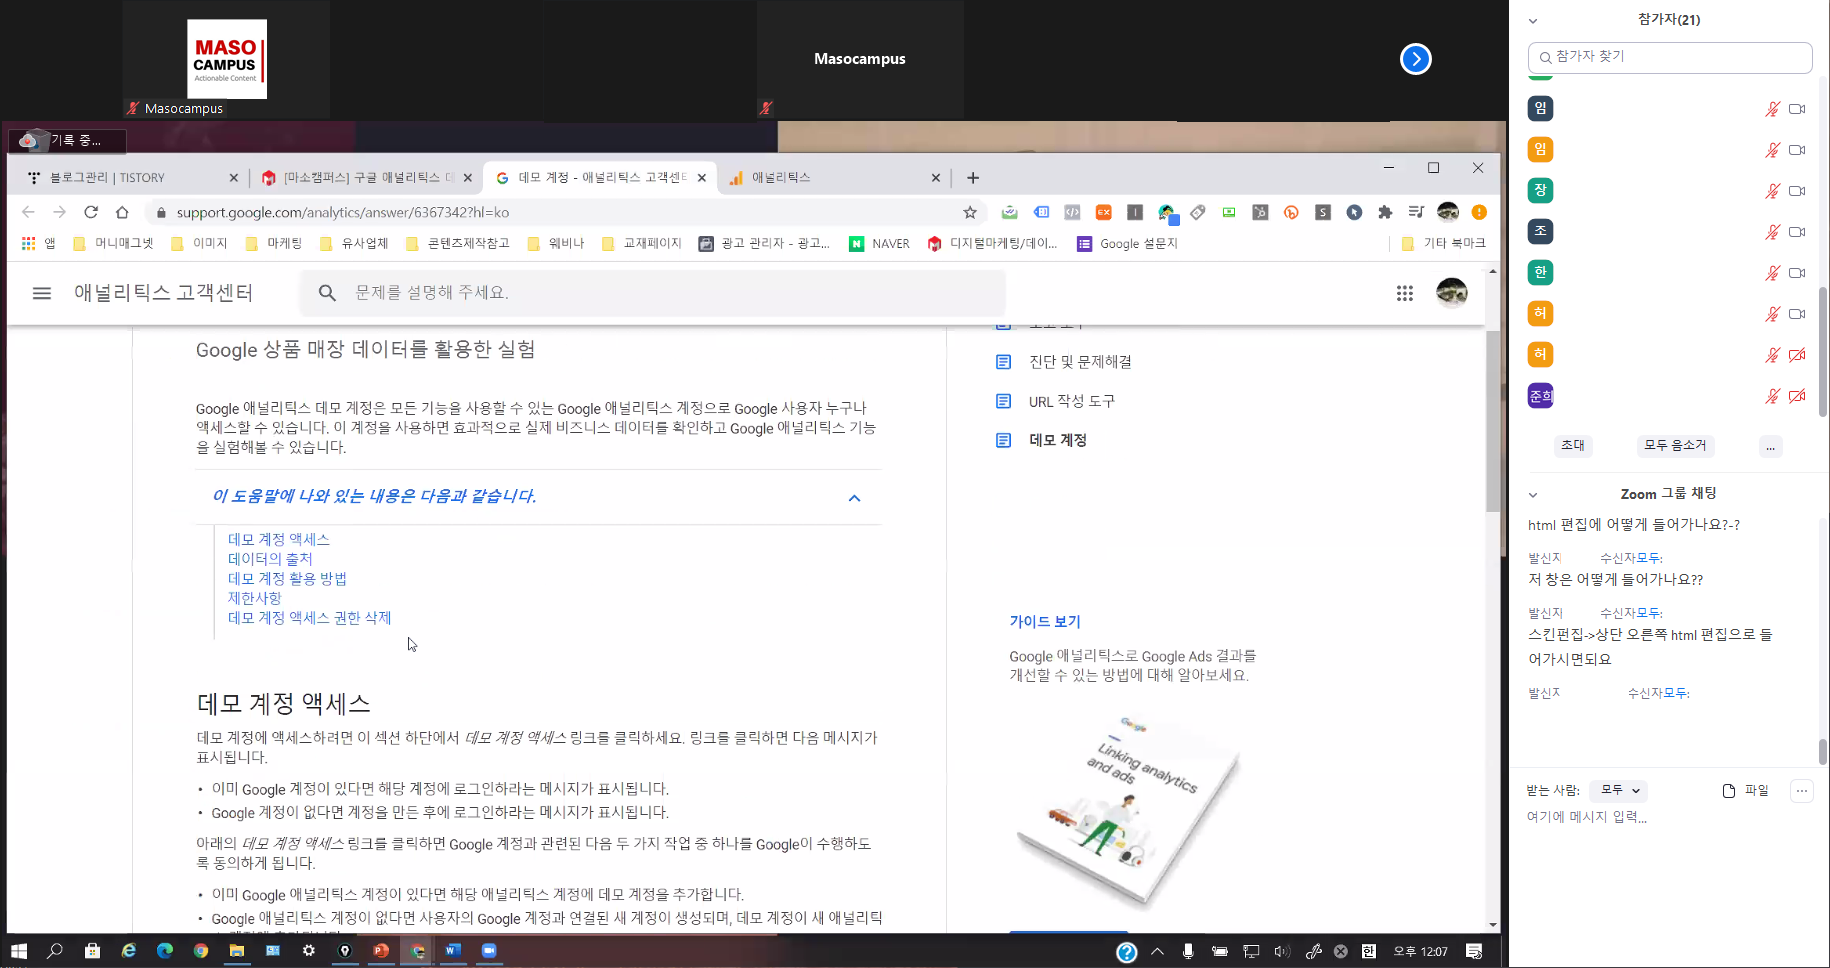This screenshot has width=1830, height=968.
Task: Open the Chrome extensions puzzle icon
Action: [1384, 212]
